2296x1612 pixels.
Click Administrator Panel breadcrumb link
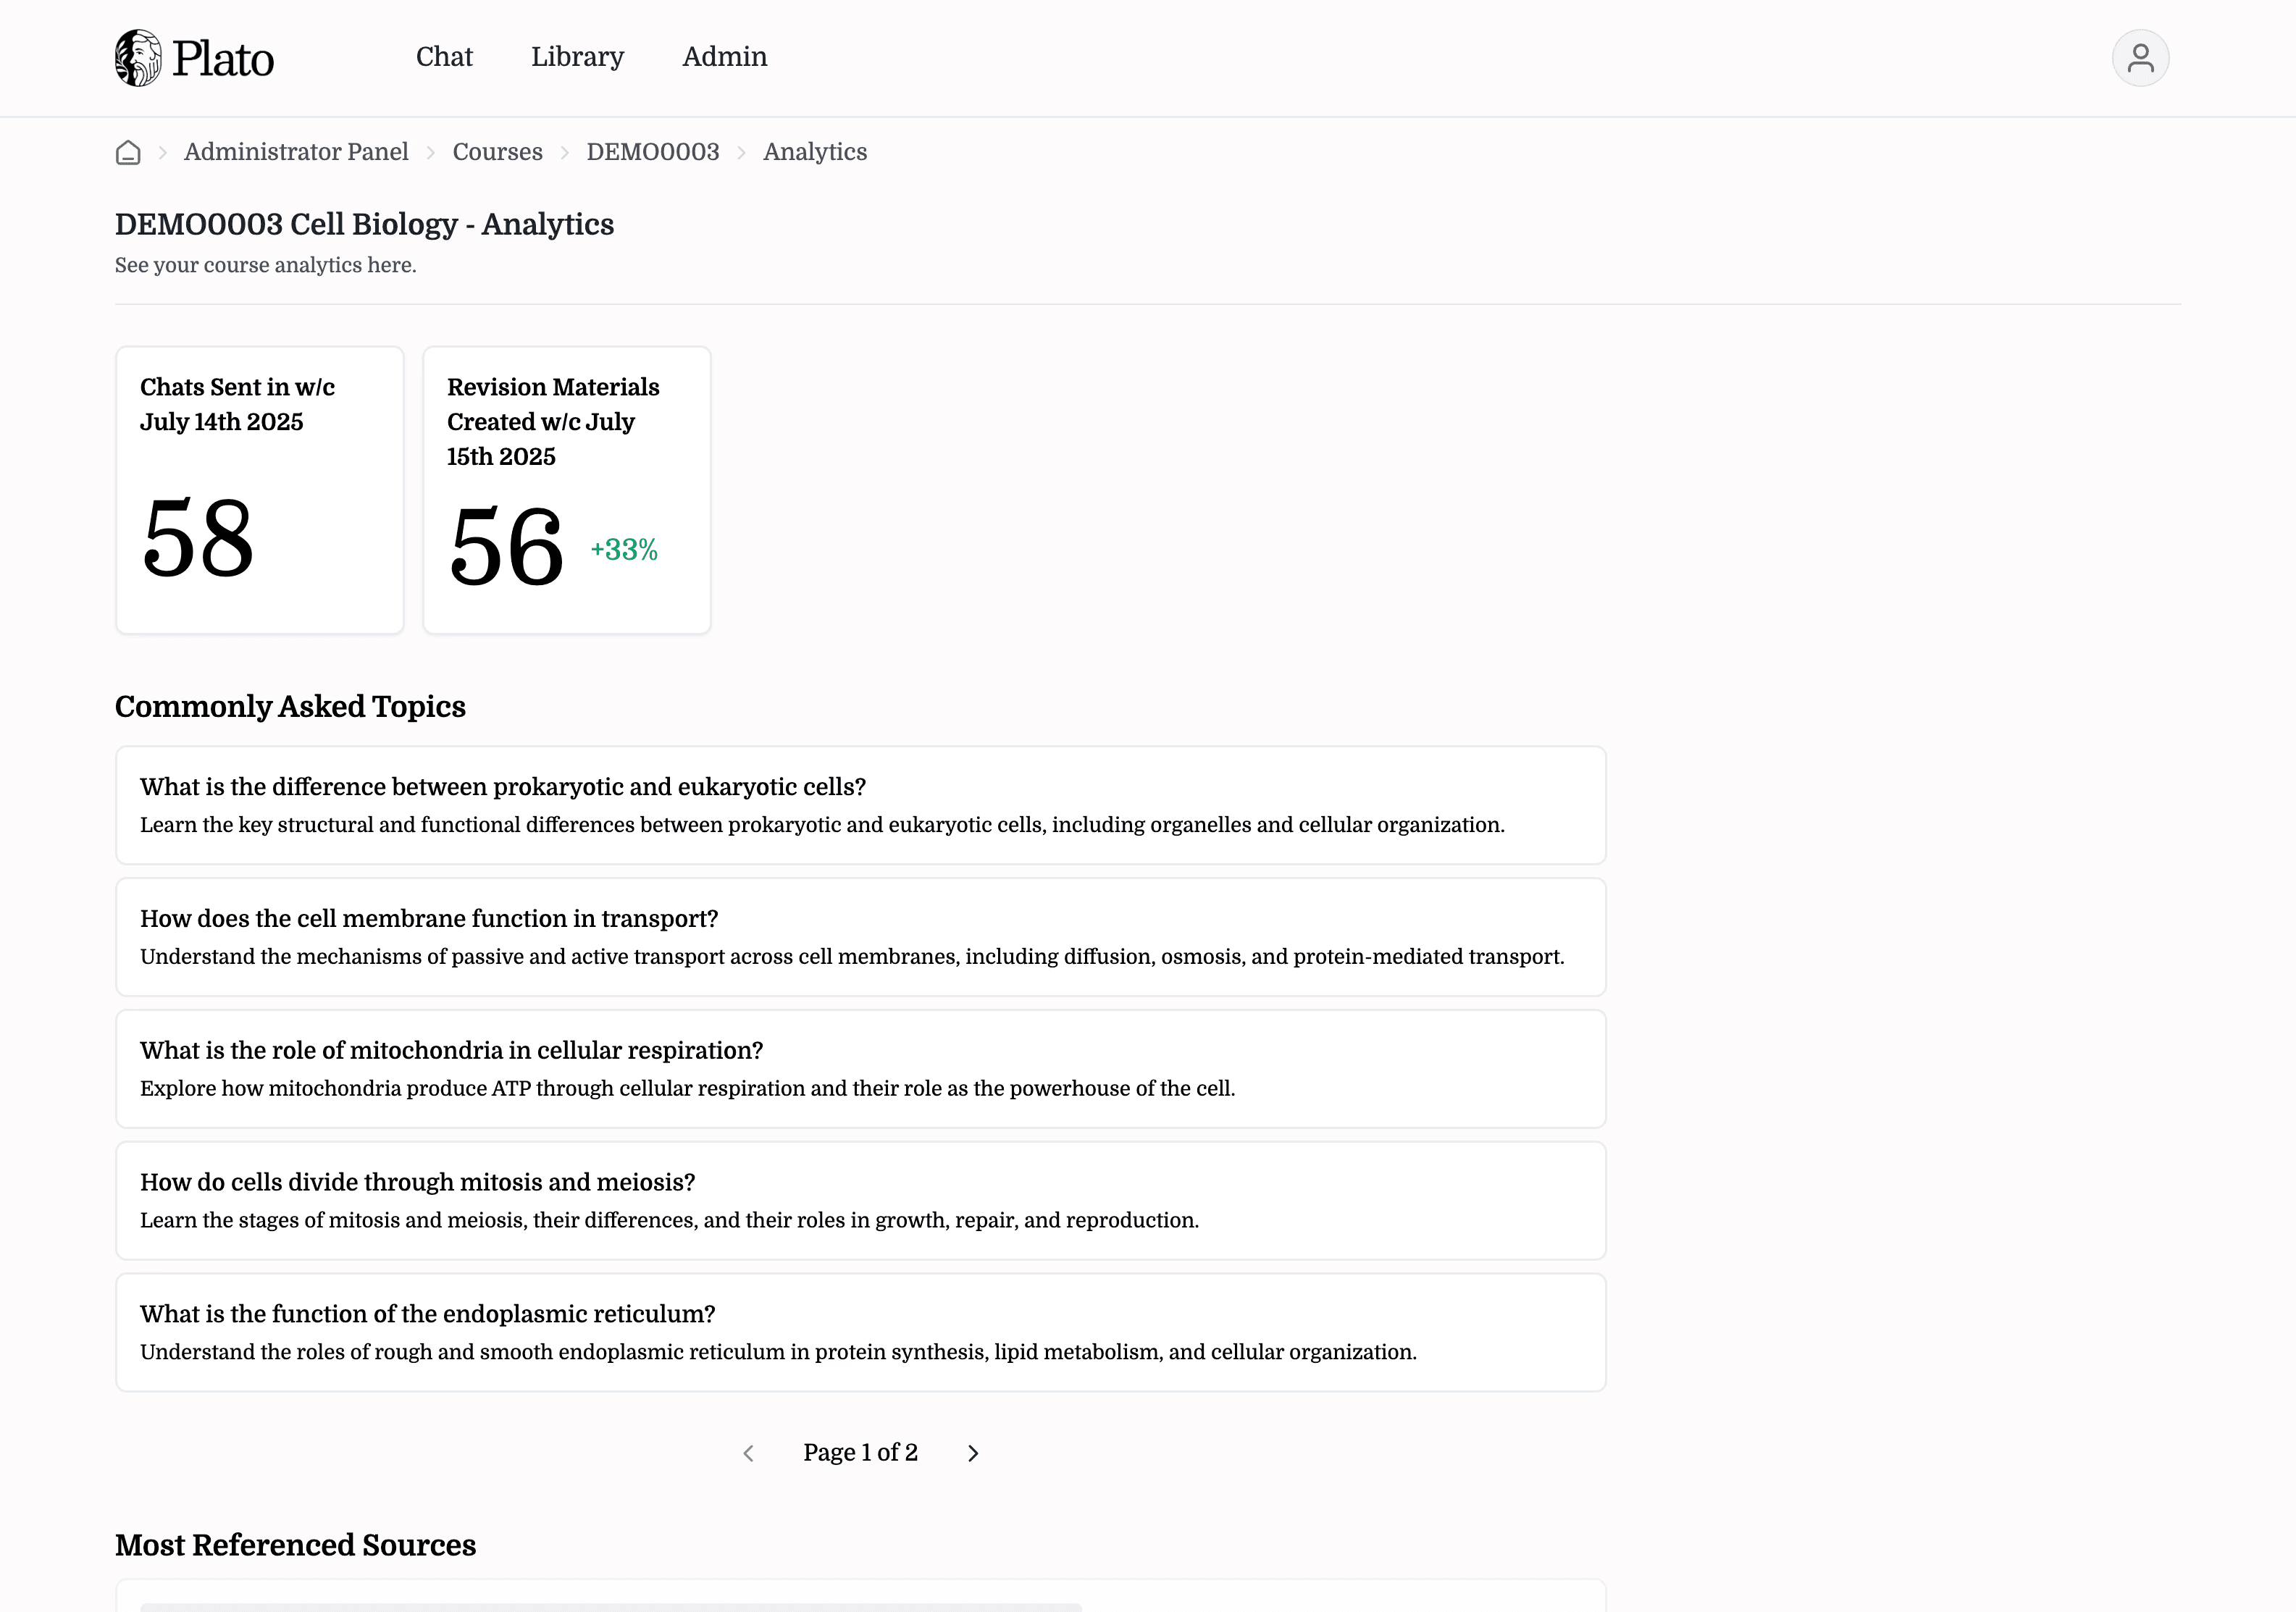[x=296, y=152]
